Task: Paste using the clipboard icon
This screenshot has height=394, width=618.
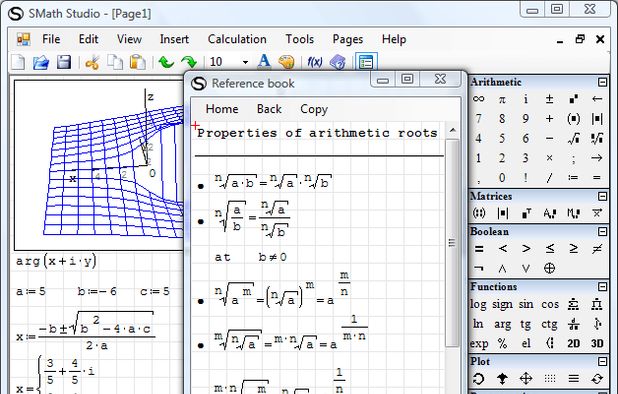Action: click(x=138, y=62)
